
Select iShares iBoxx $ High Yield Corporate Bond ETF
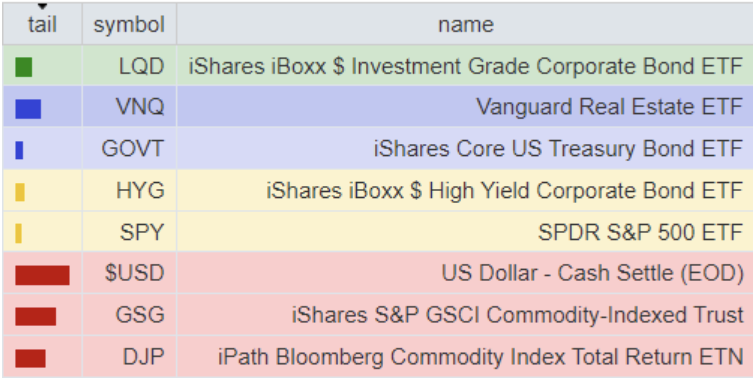tap(505, 191)
